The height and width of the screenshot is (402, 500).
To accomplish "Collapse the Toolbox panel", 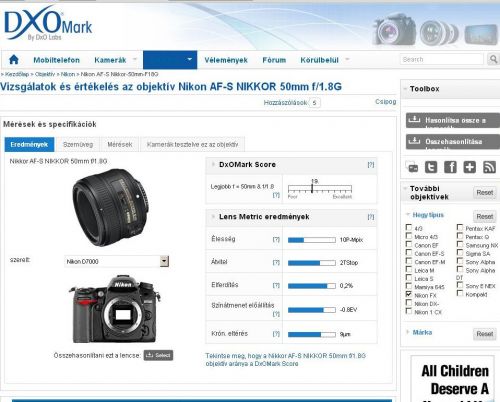I will [405, 89].
